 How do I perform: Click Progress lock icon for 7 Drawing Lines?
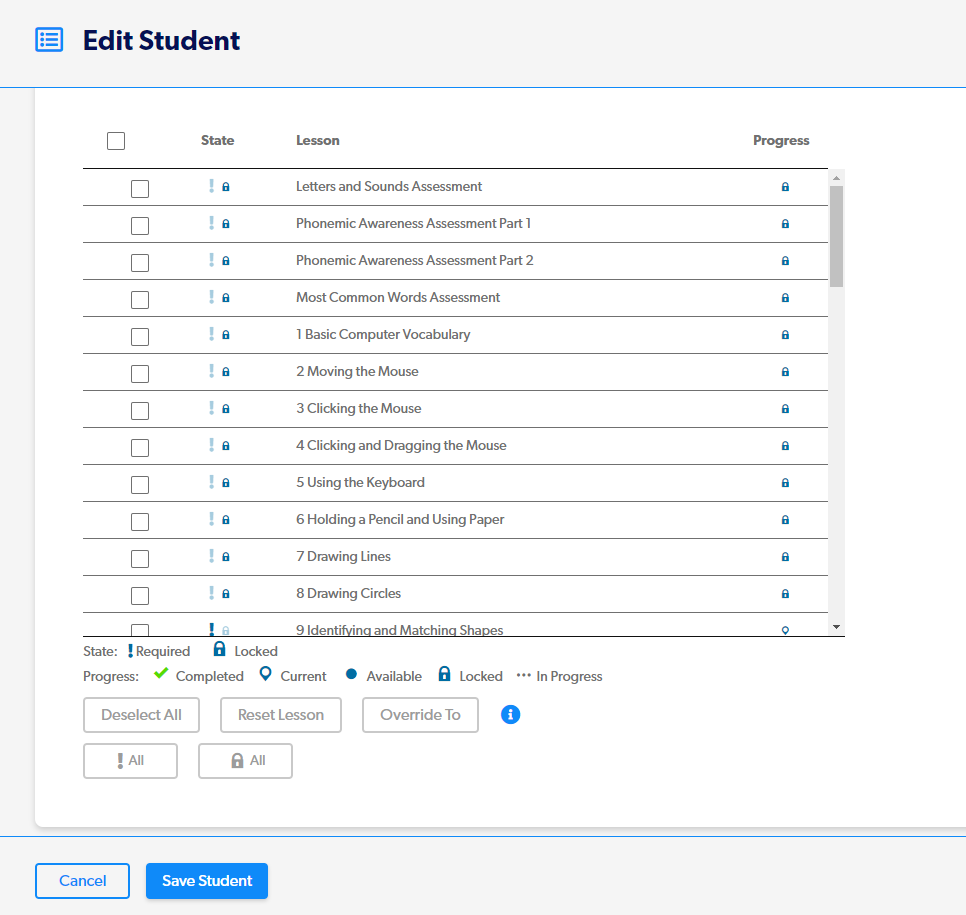785,556
